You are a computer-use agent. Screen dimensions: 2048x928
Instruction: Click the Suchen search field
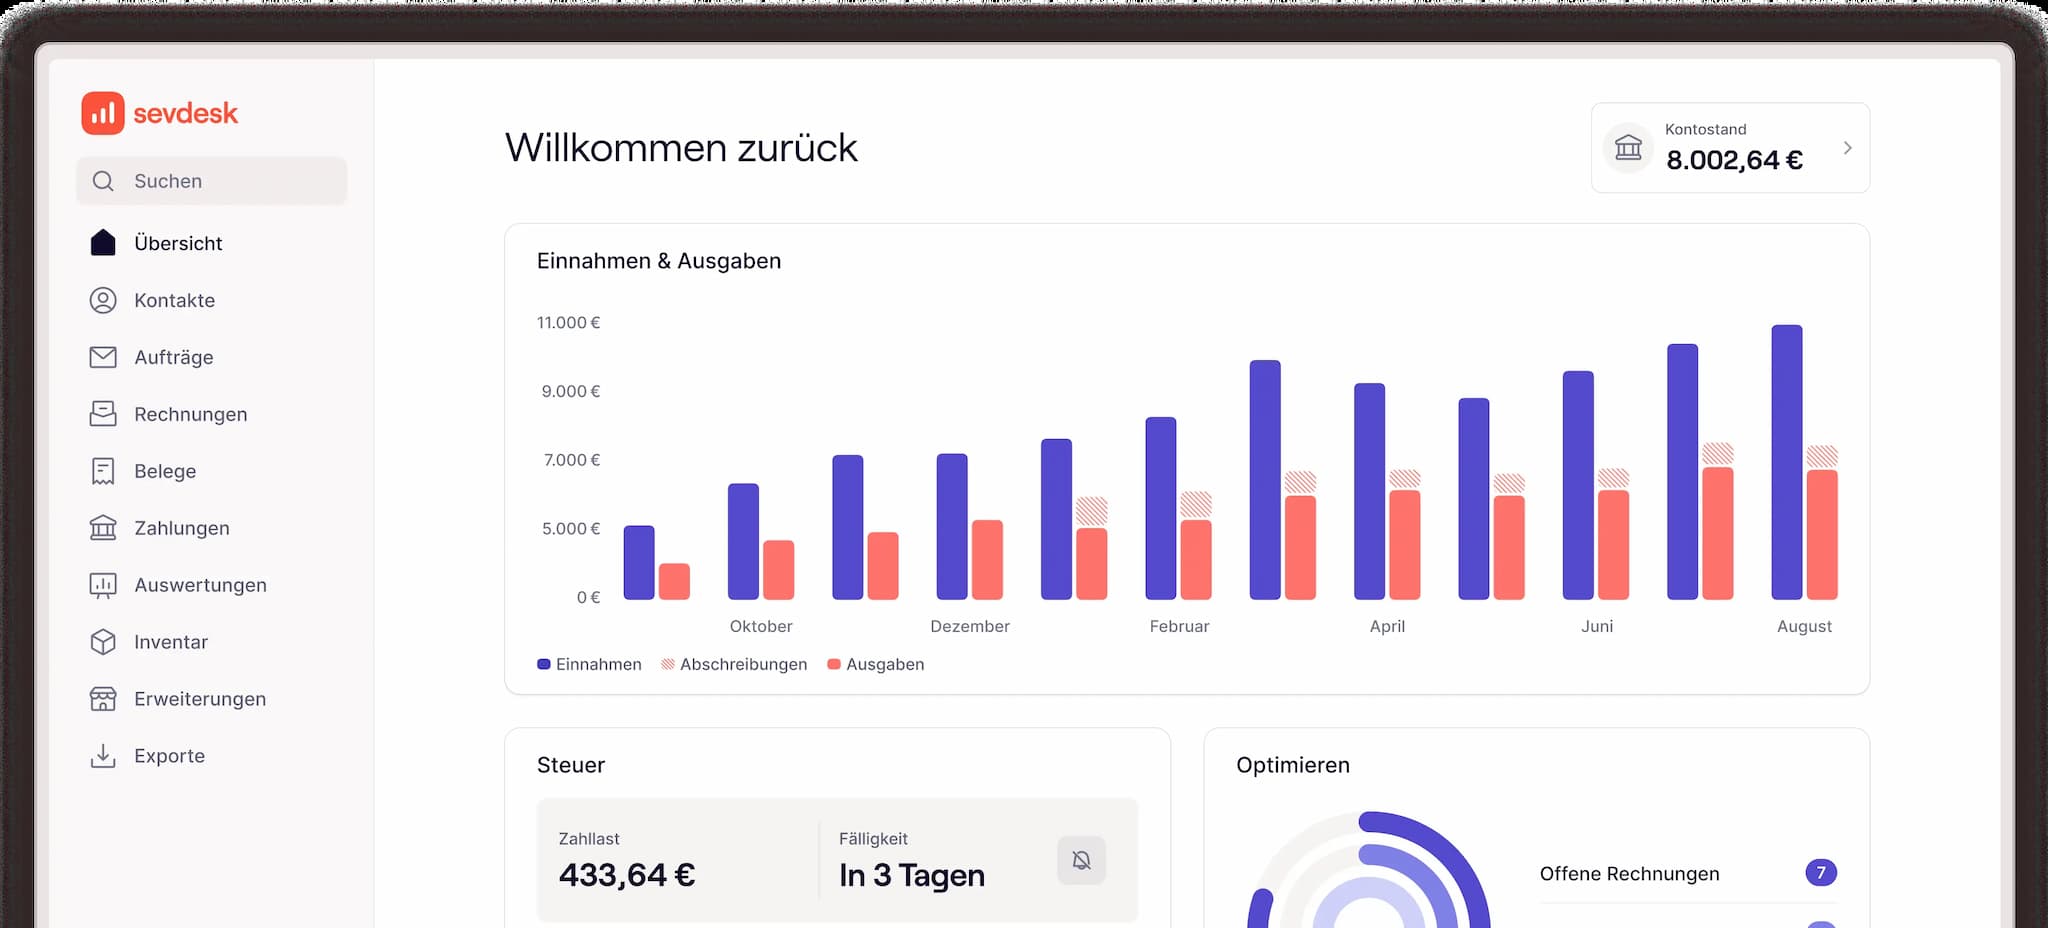click(x=211, y=181)
